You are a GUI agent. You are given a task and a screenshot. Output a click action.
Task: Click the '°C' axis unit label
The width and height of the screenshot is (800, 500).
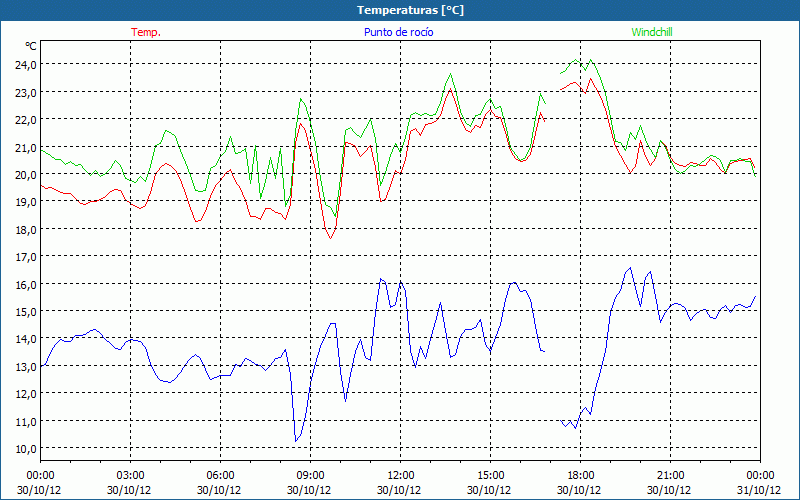pos(31,46)
